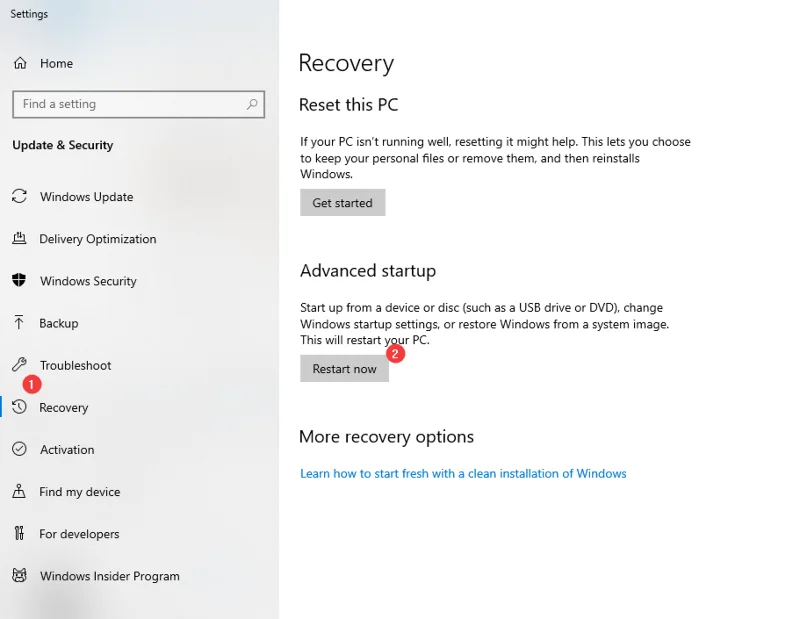Image resolution: width=800 pixels, height=619 pixels.
Task: Open the Delivery Optimization label
Action: [x=98, y=239]
